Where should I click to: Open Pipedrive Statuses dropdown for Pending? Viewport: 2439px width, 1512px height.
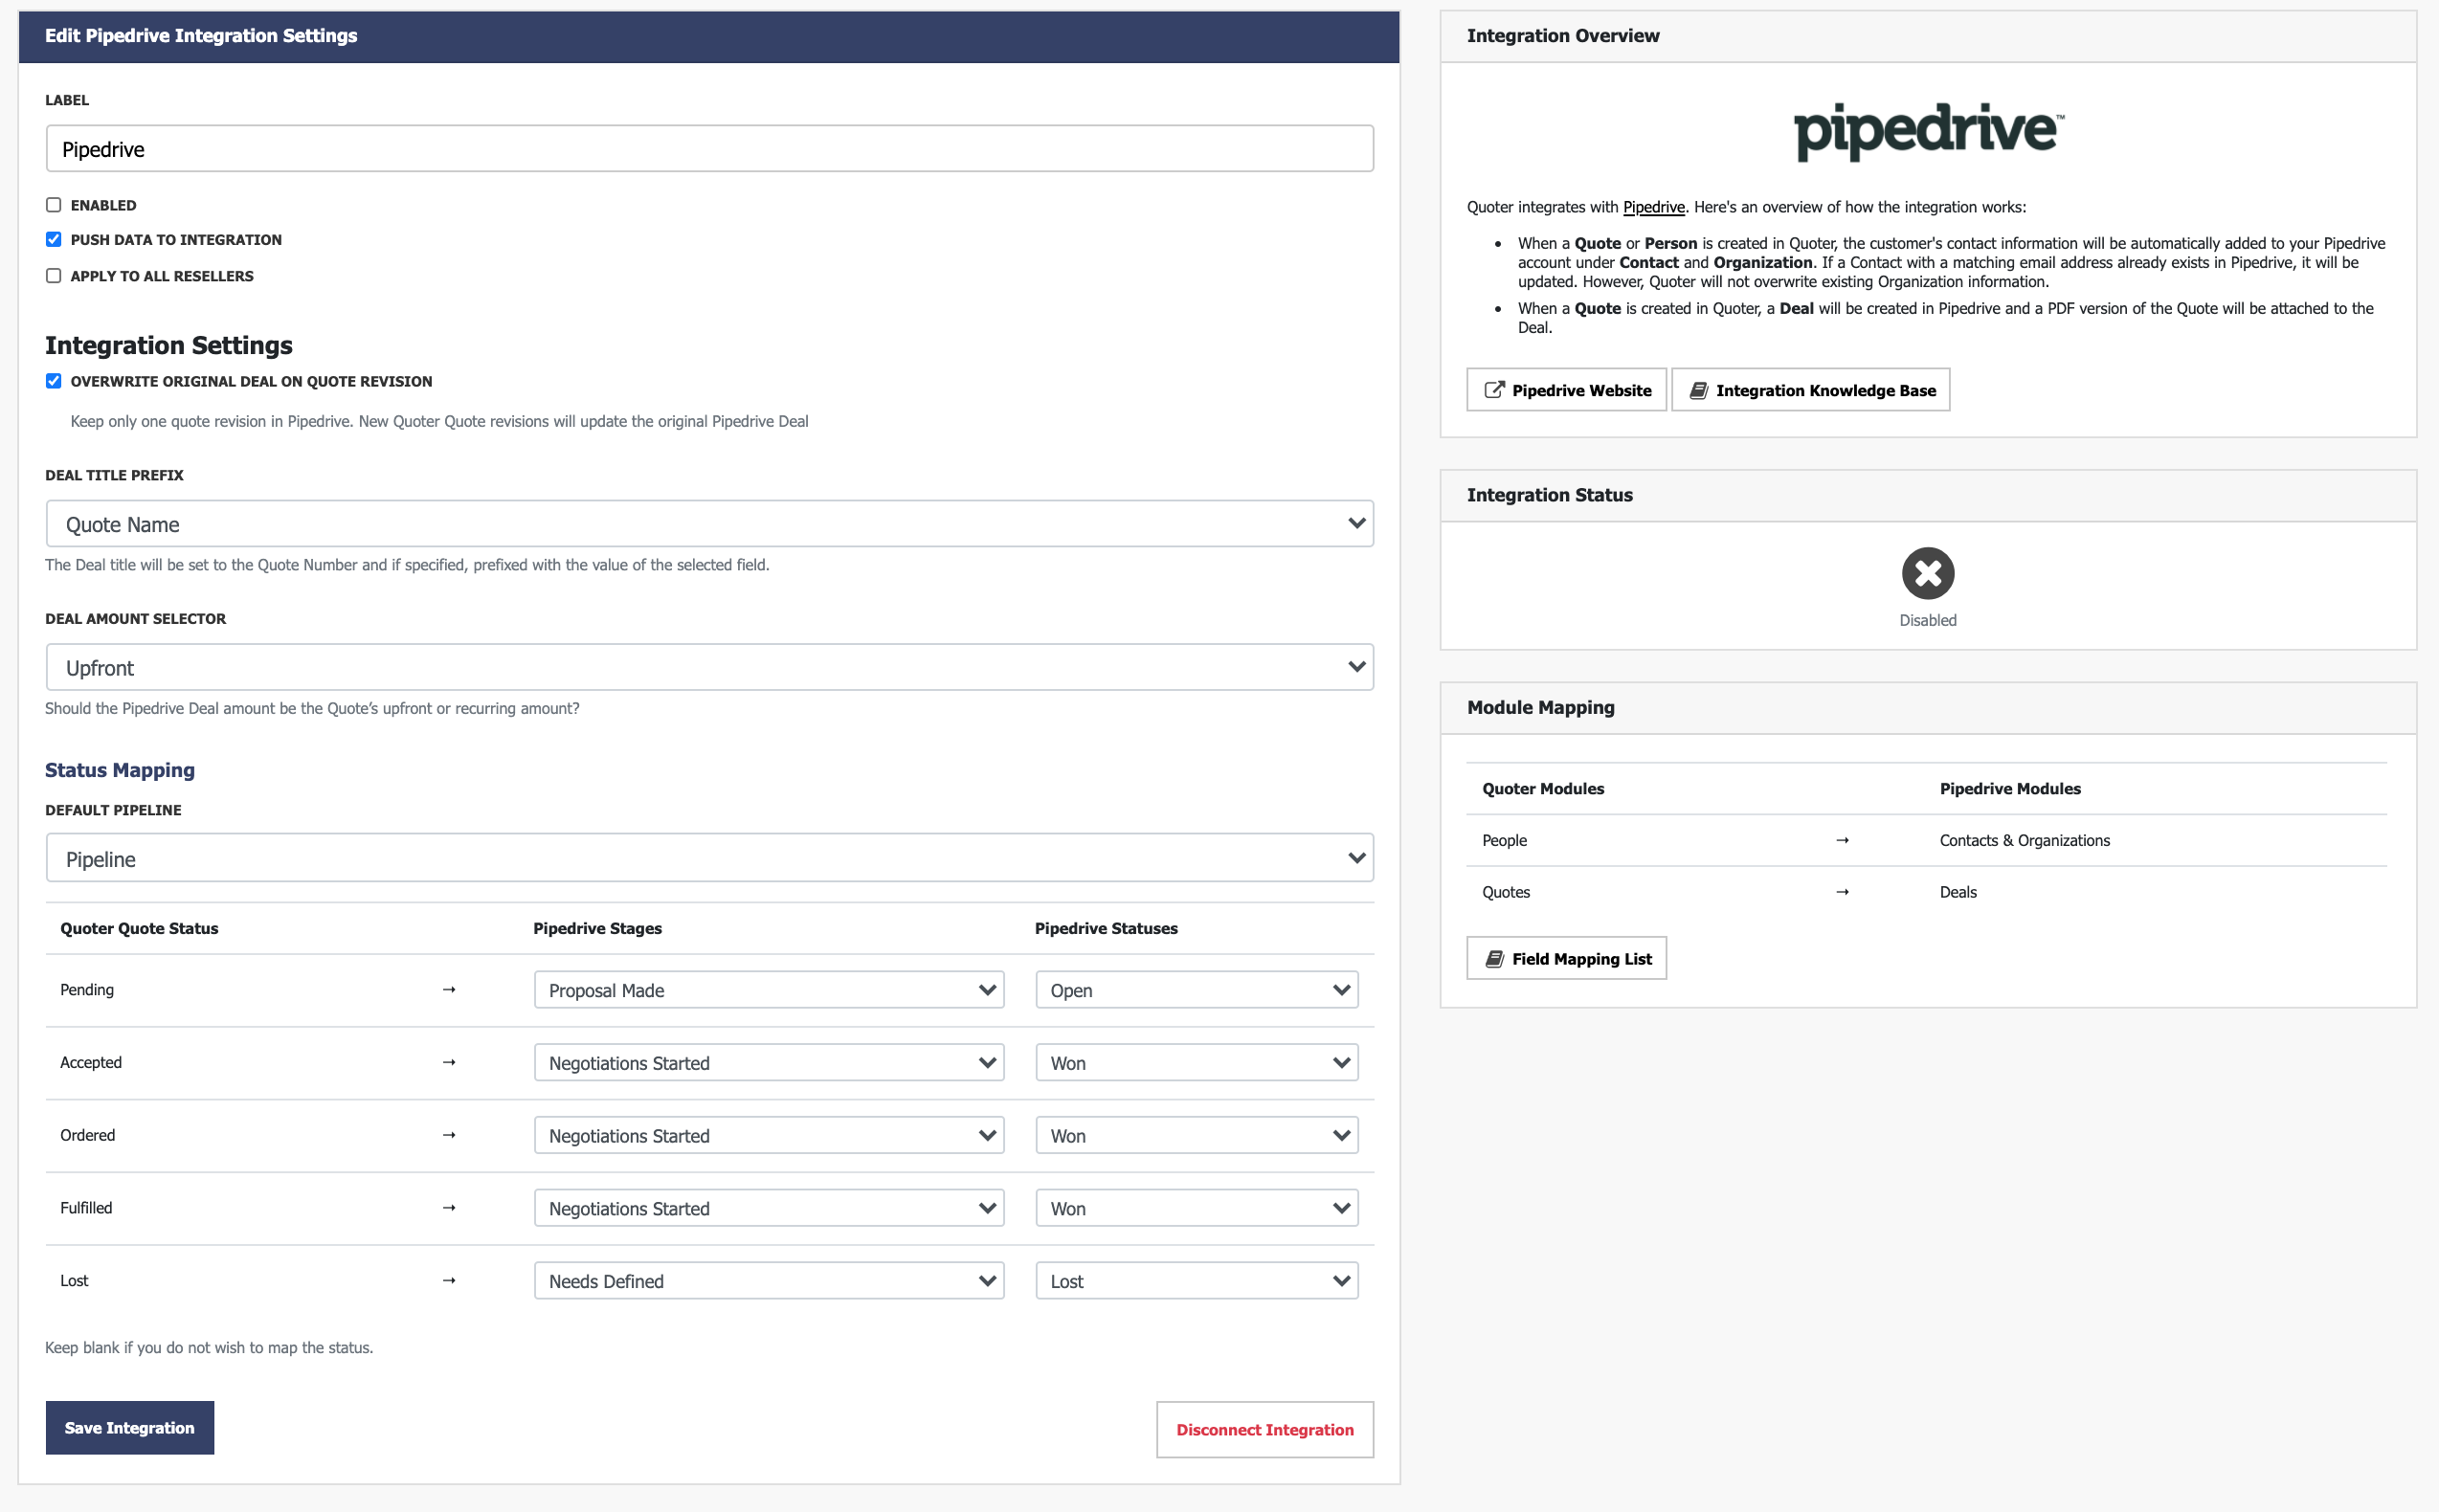[1196, 990]
